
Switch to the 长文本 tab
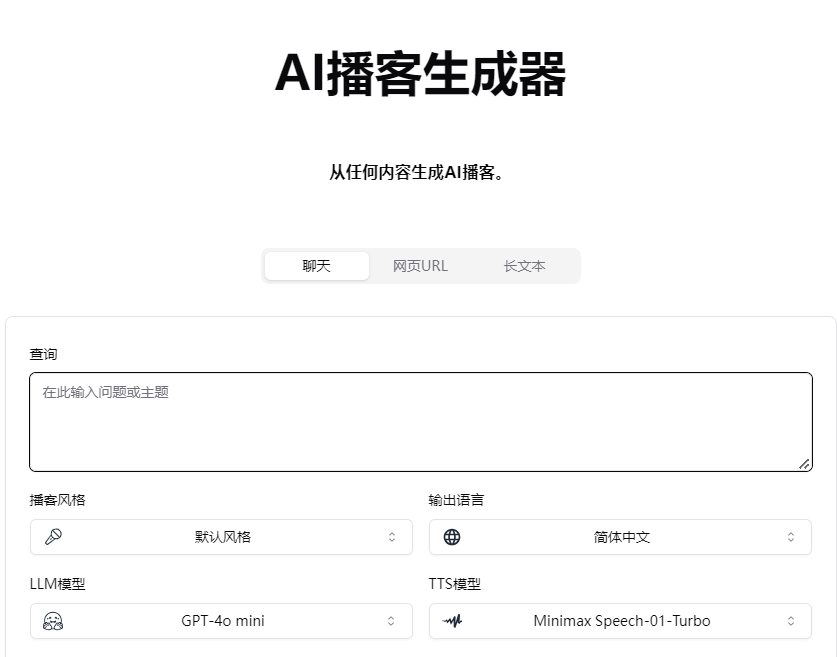pyautogui.click(x=524, y=266)
